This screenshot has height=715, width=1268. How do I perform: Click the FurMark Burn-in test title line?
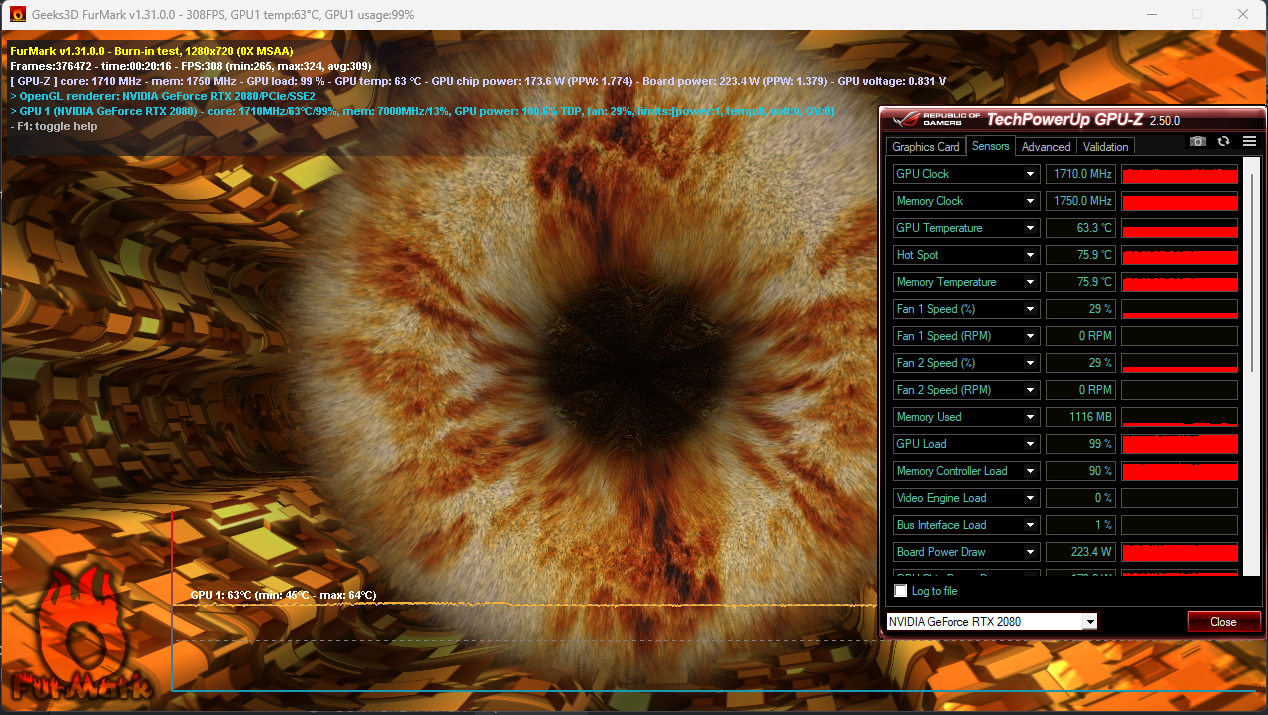pyautogui.click(x=152, y=50)
